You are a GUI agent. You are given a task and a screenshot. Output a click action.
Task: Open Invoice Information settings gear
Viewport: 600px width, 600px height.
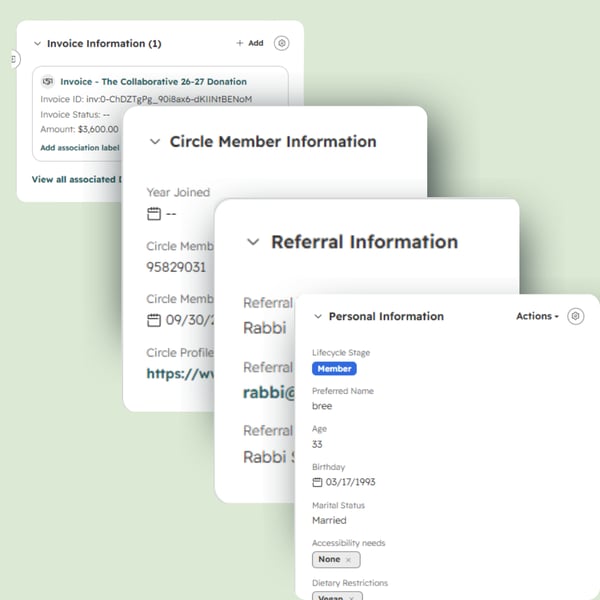[281, 43]
